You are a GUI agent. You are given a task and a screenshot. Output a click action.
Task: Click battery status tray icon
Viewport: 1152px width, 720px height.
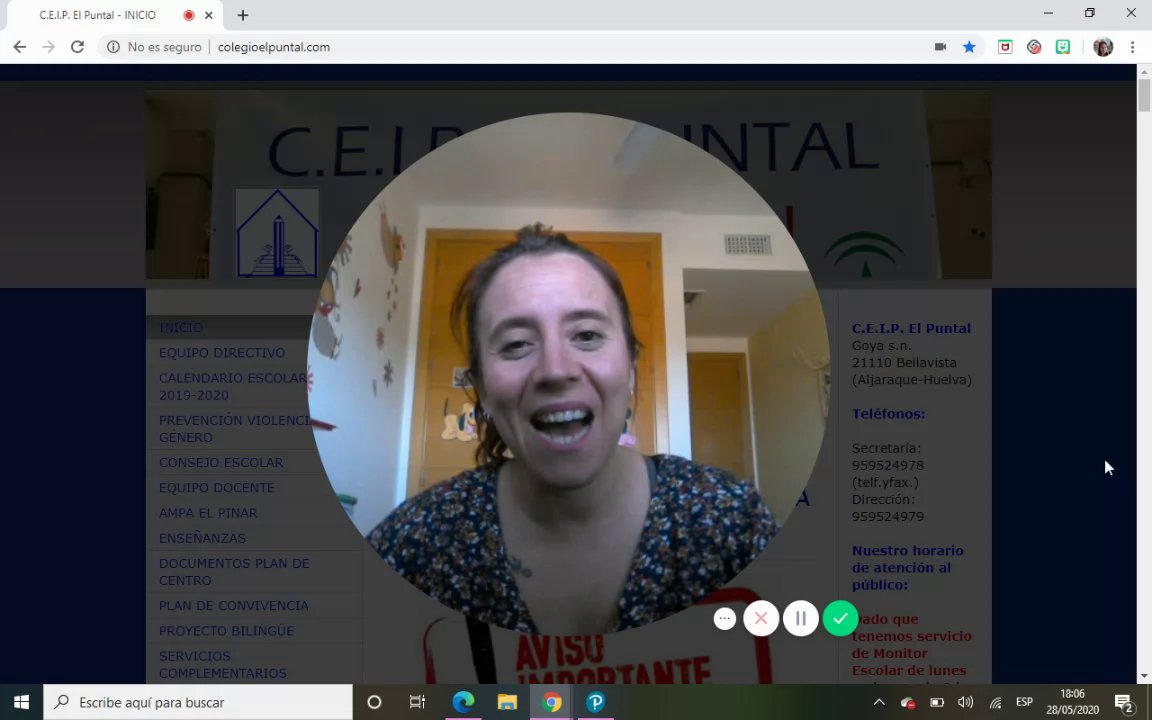click(937, 702)
